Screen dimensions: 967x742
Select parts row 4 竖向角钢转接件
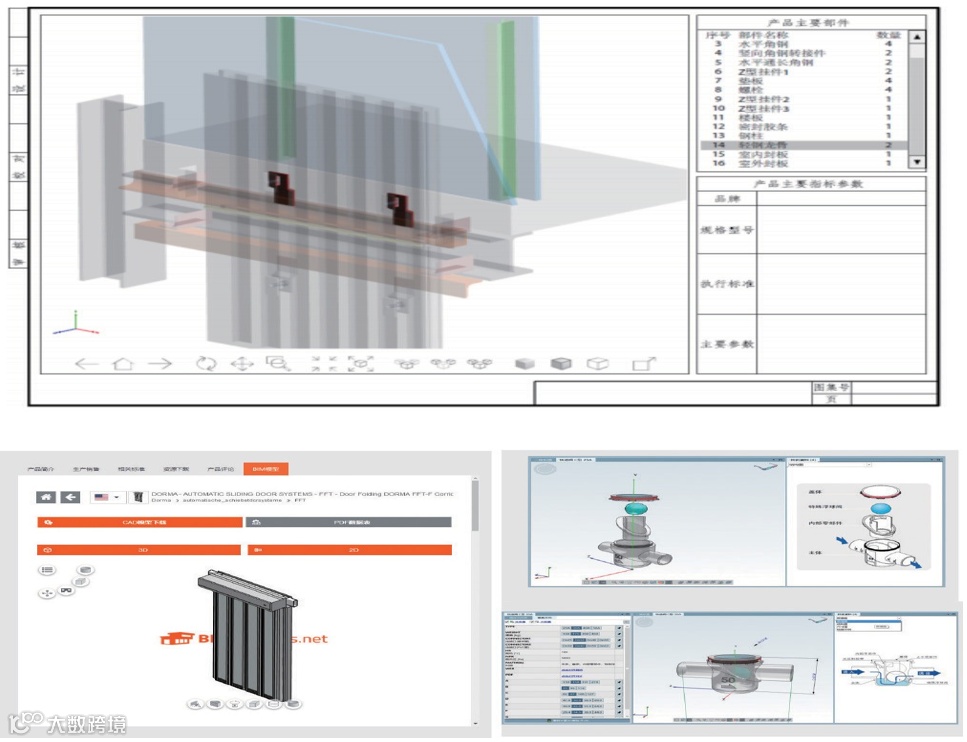pos(804,53)
